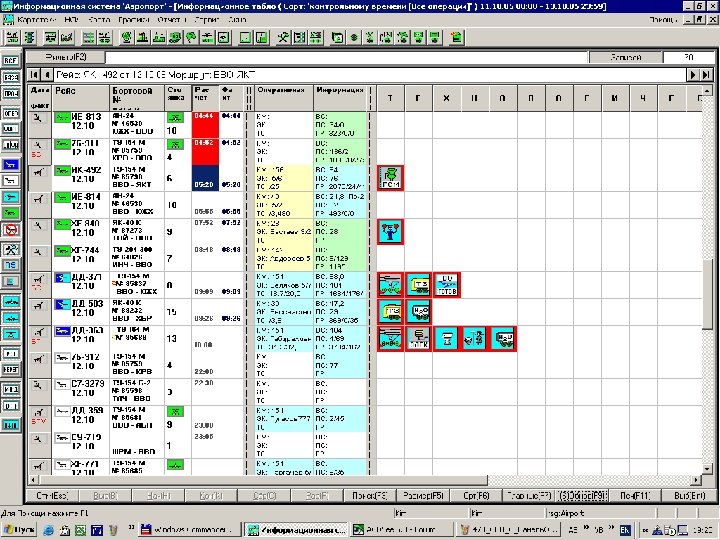Open the 'Графики' menu
The height and width of the screenshot is (540, 720).
(x=134, y=20)
